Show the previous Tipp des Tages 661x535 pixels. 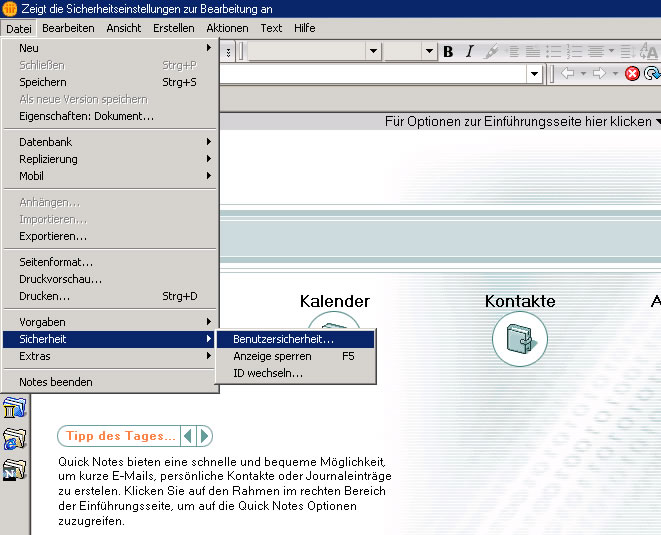pyautogui.click(x=188, y=436)
